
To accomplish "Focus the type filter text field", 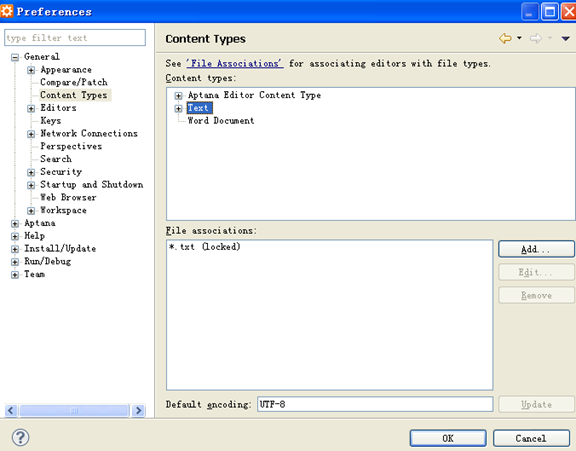I will pos(75,38).
